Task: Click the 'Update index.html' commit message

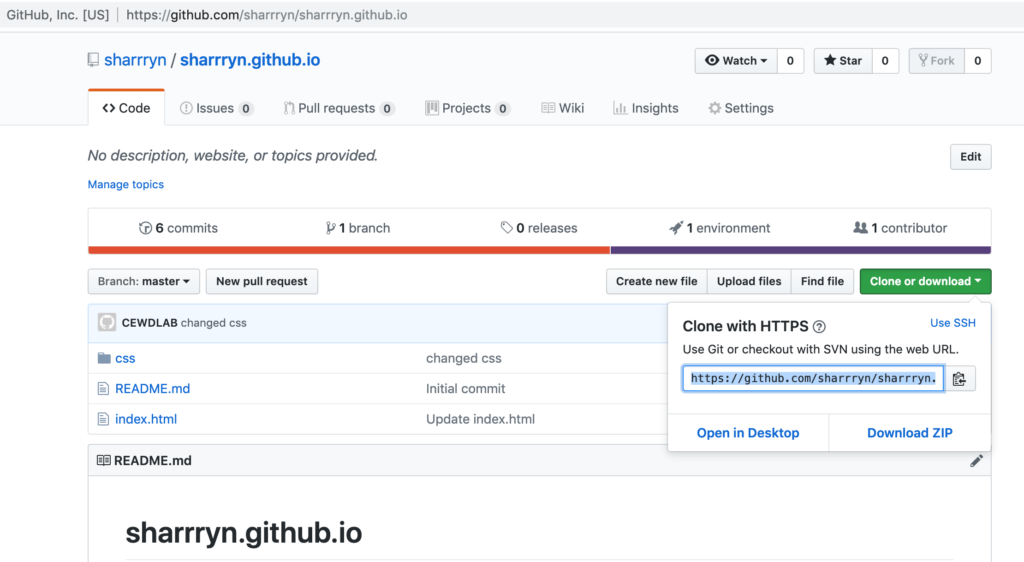Action: (480, 419)
